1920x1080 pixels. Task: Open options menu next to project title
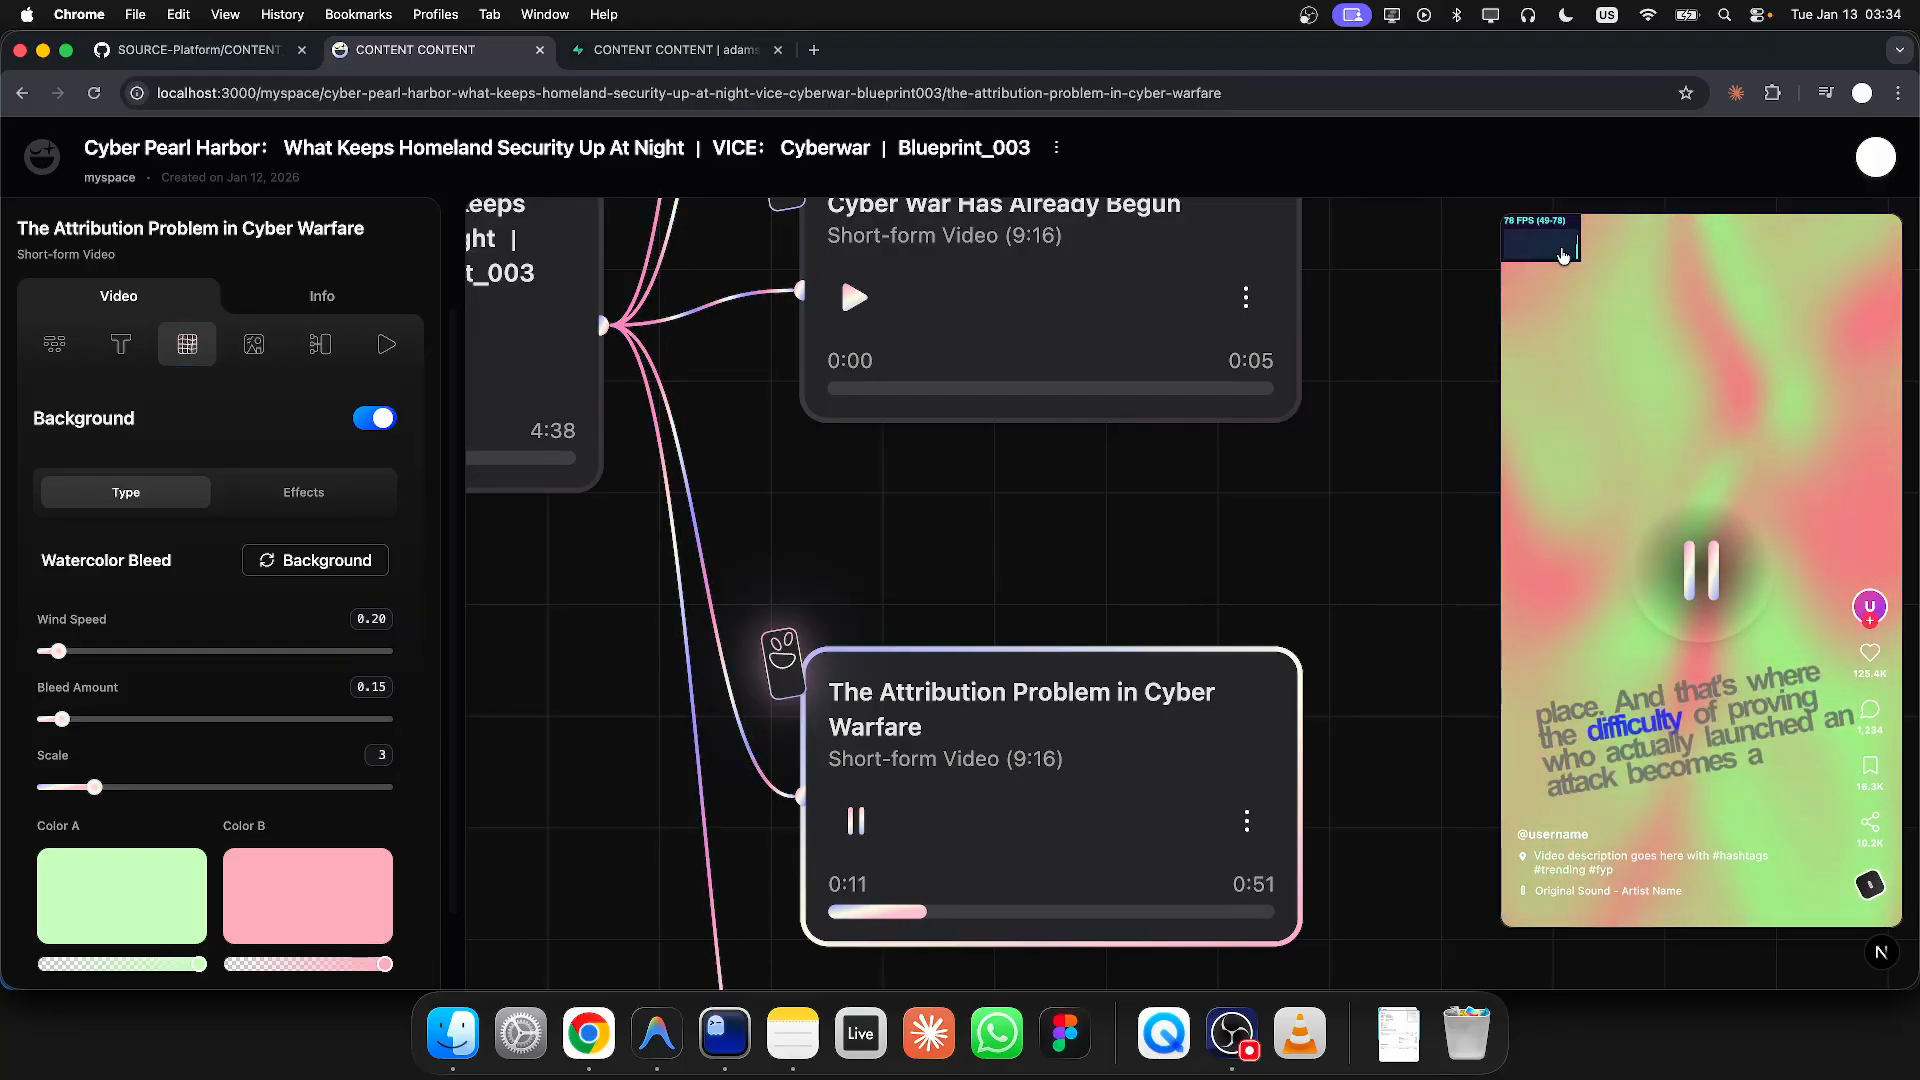1056,148
